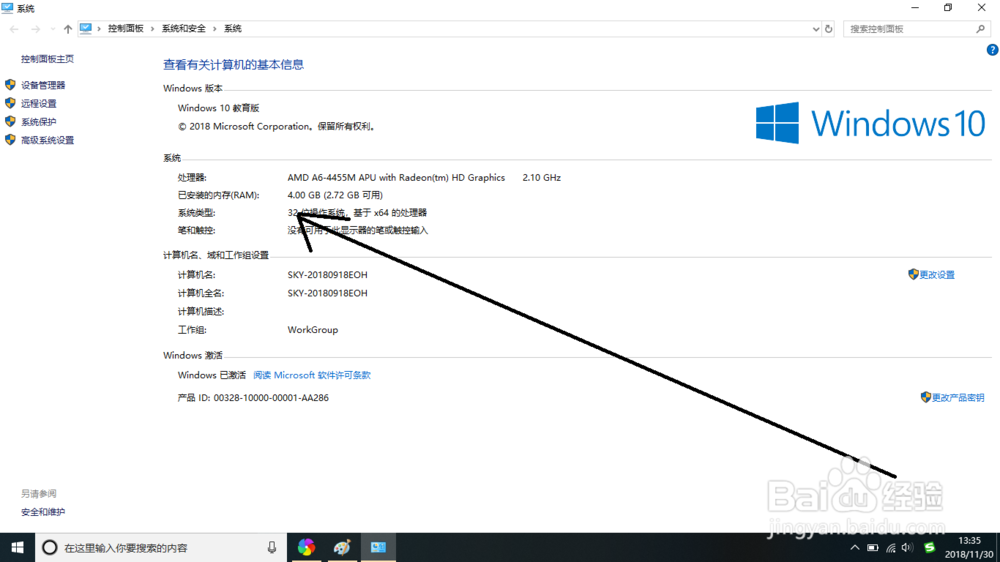1000x562 pixels.
Task: Select the Windows 10 教育版 text
Action: point(218,108)
